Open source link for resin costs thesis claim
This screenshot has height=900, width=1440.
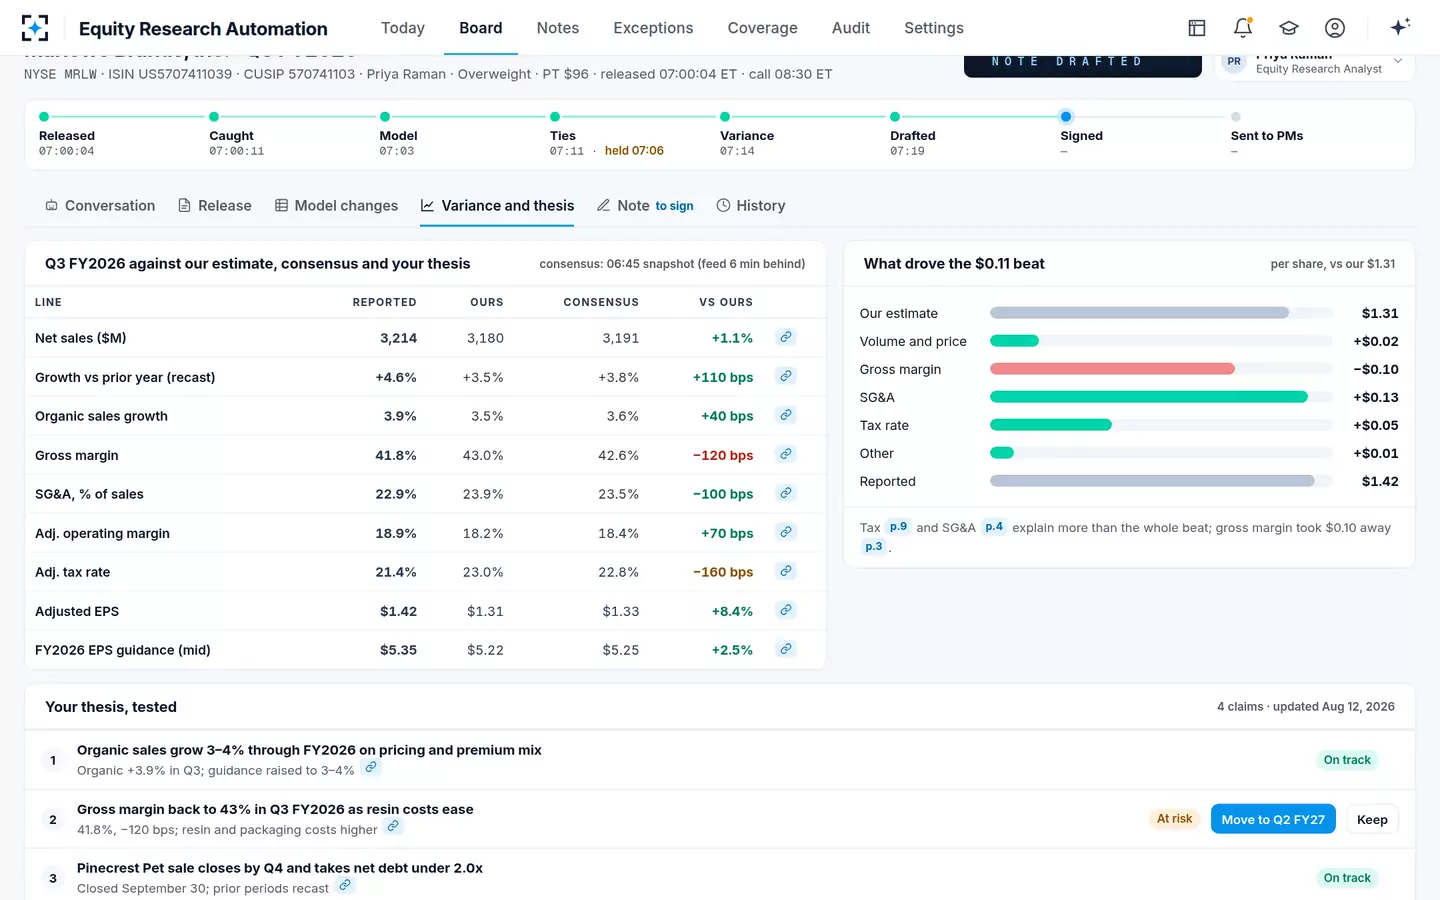coord(394,827)
